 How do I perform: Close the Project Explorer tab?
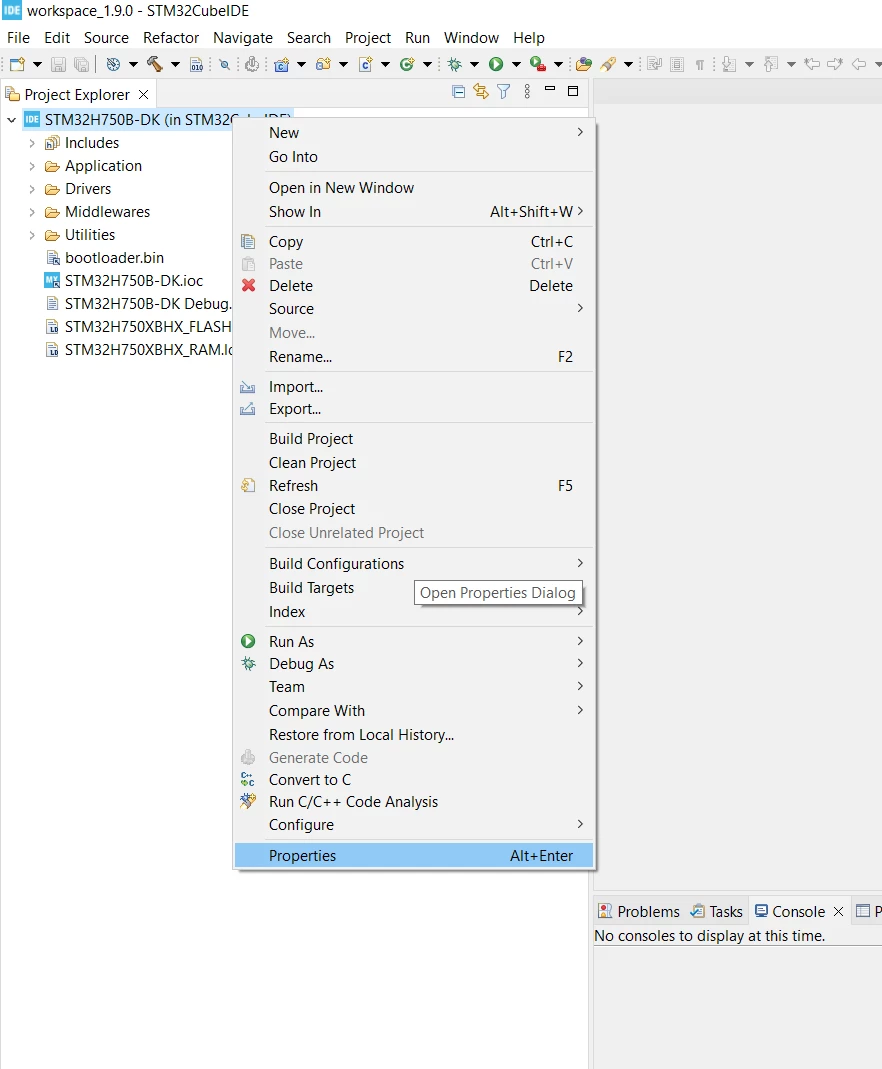tap(143, 94)
